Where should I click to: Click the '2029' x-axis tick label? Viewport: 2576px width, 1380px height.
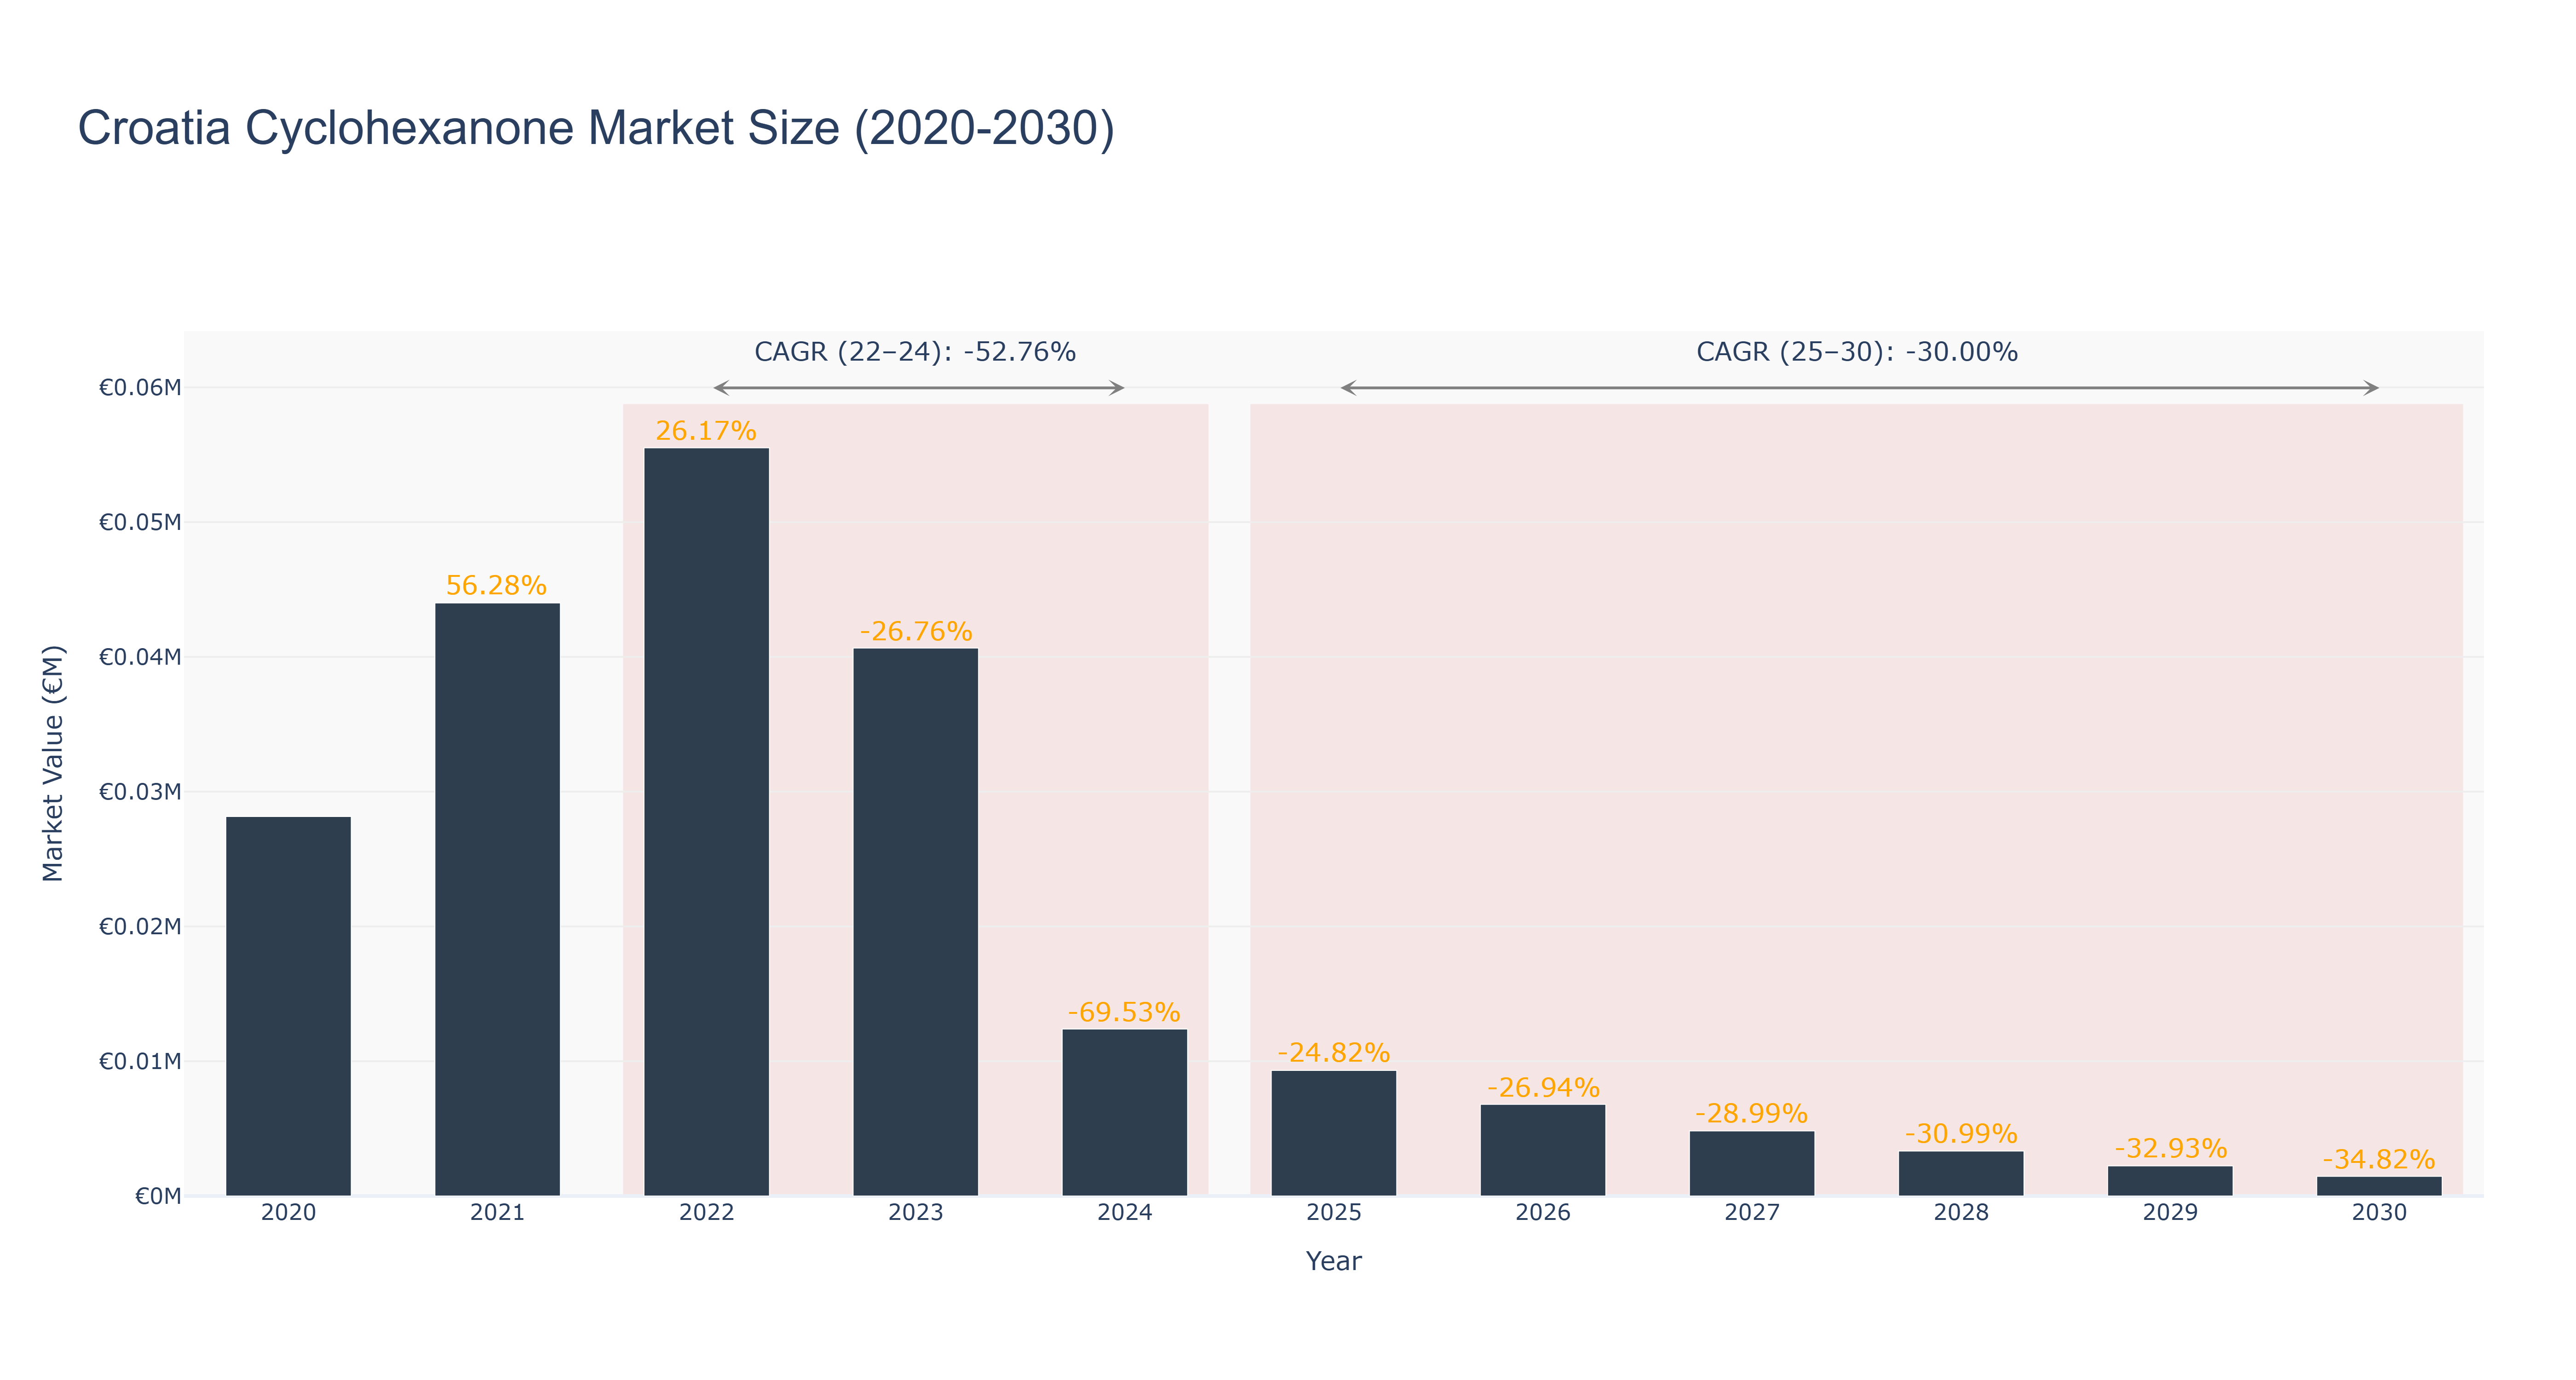(x=2170, y=1212)
